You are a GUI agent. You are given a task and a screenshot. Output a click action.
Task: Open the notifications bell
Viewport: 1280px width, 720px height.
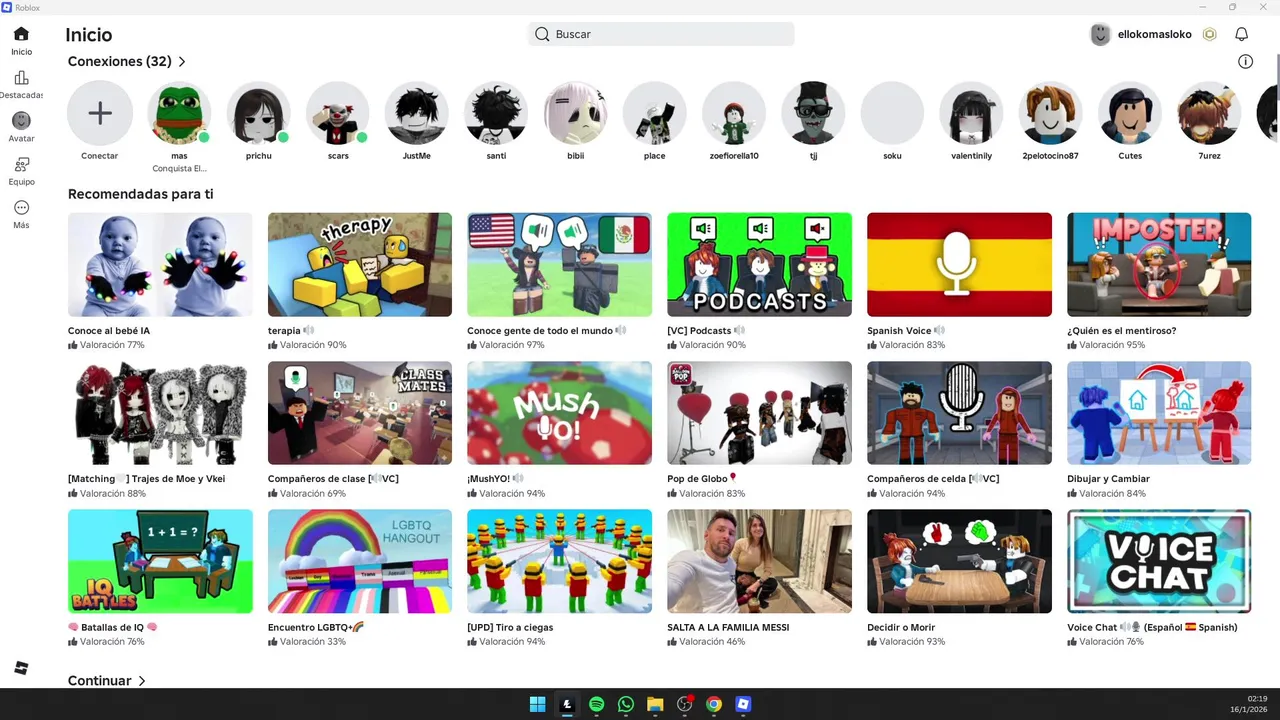click(1241, 34)
